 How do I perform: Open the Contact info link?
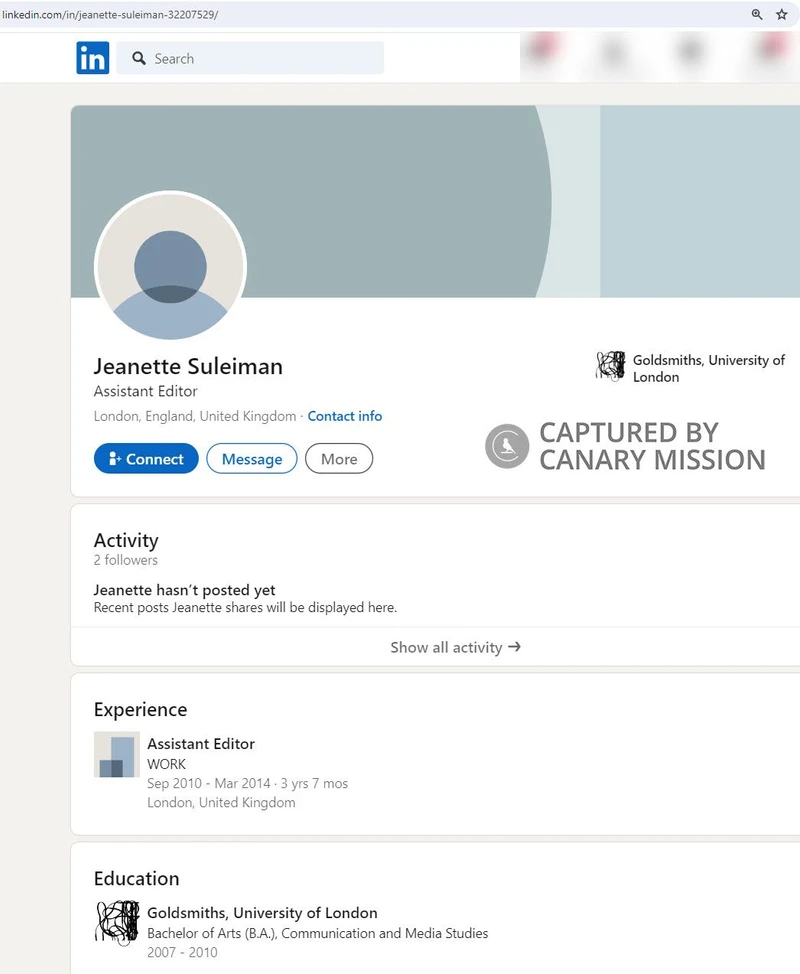tap(345, 416)
